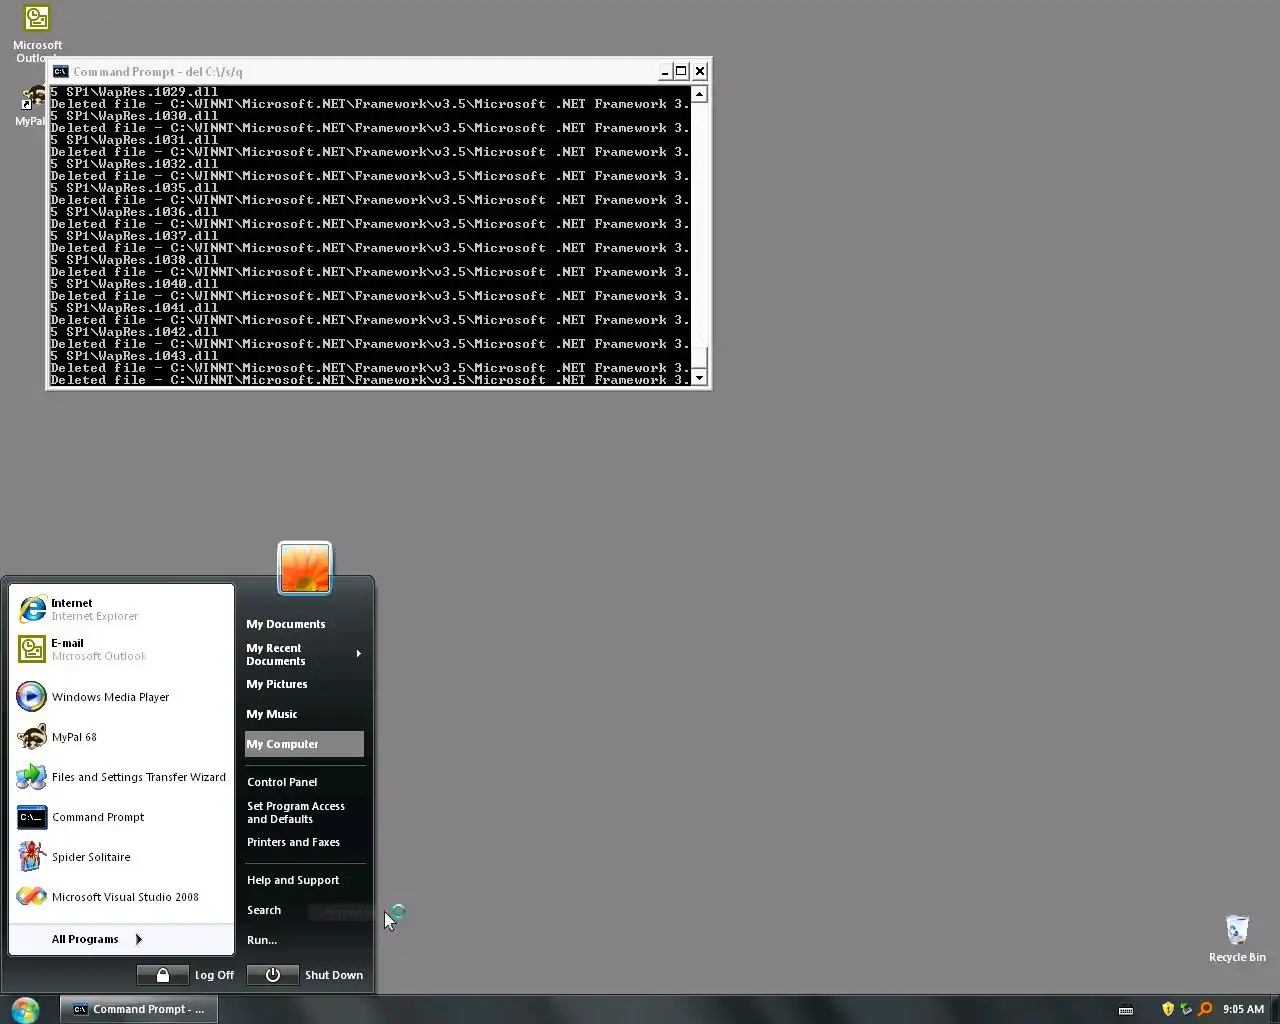The width and height of the screenshot is (1280, 1024).
Task: Click Command Prompt scrollbar up arrow
Action: point(700,94)
